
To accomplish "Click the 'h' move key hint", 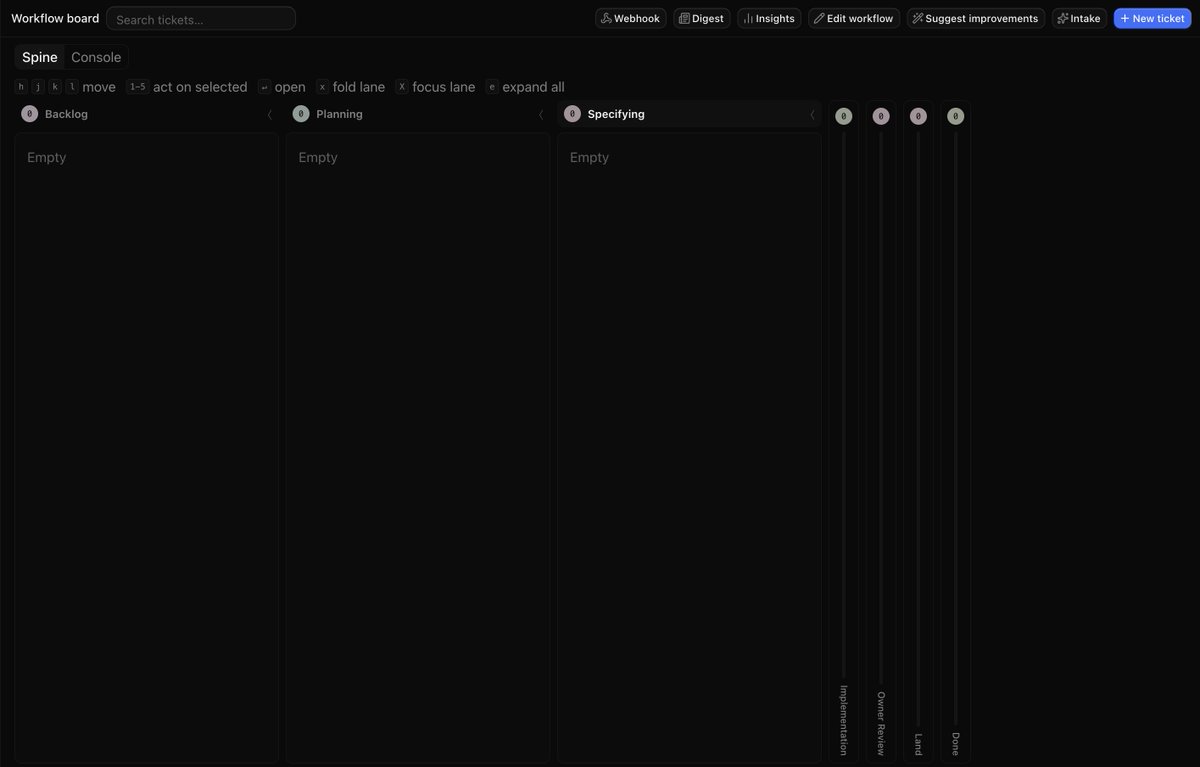I will pyautogui.click(x=22, y=87).
